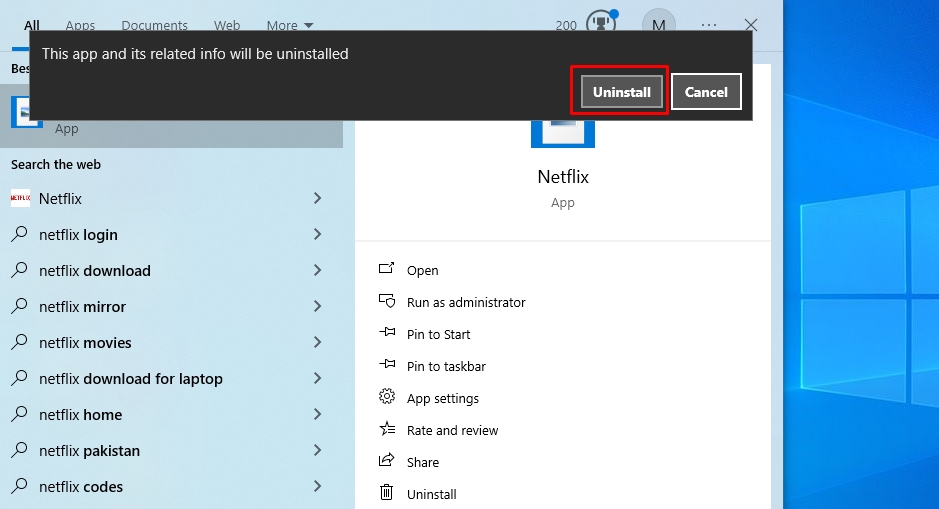This screenshot has height=509, width=939.
Task: Click search icon next to netflix codes
Action: click(19, 485)
